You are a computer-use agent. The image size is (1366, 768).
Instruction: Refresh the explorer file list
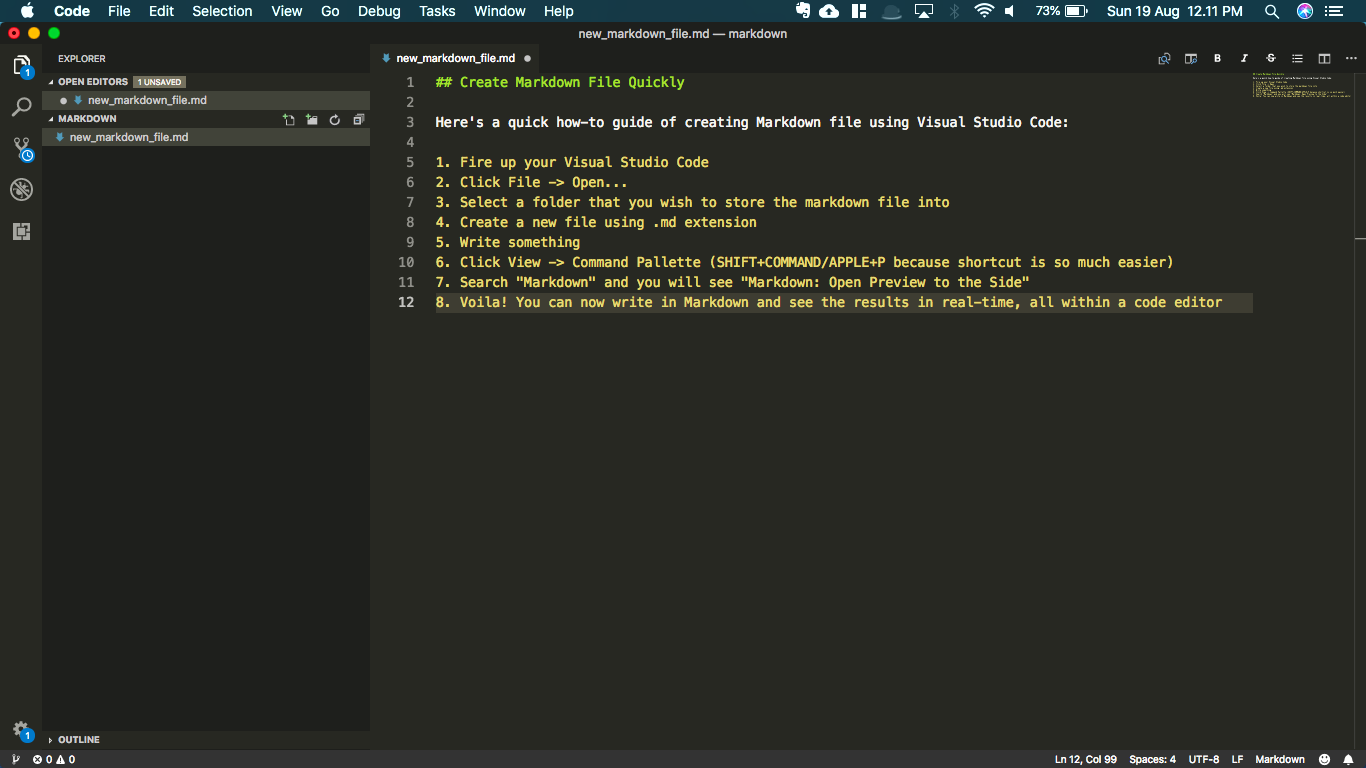pyautogui.click(x=335, y=119)
